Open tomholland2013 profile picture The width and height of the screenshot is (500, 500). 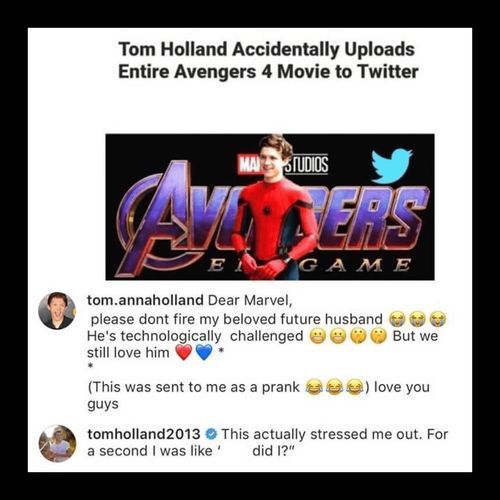(x=57, y=444)
